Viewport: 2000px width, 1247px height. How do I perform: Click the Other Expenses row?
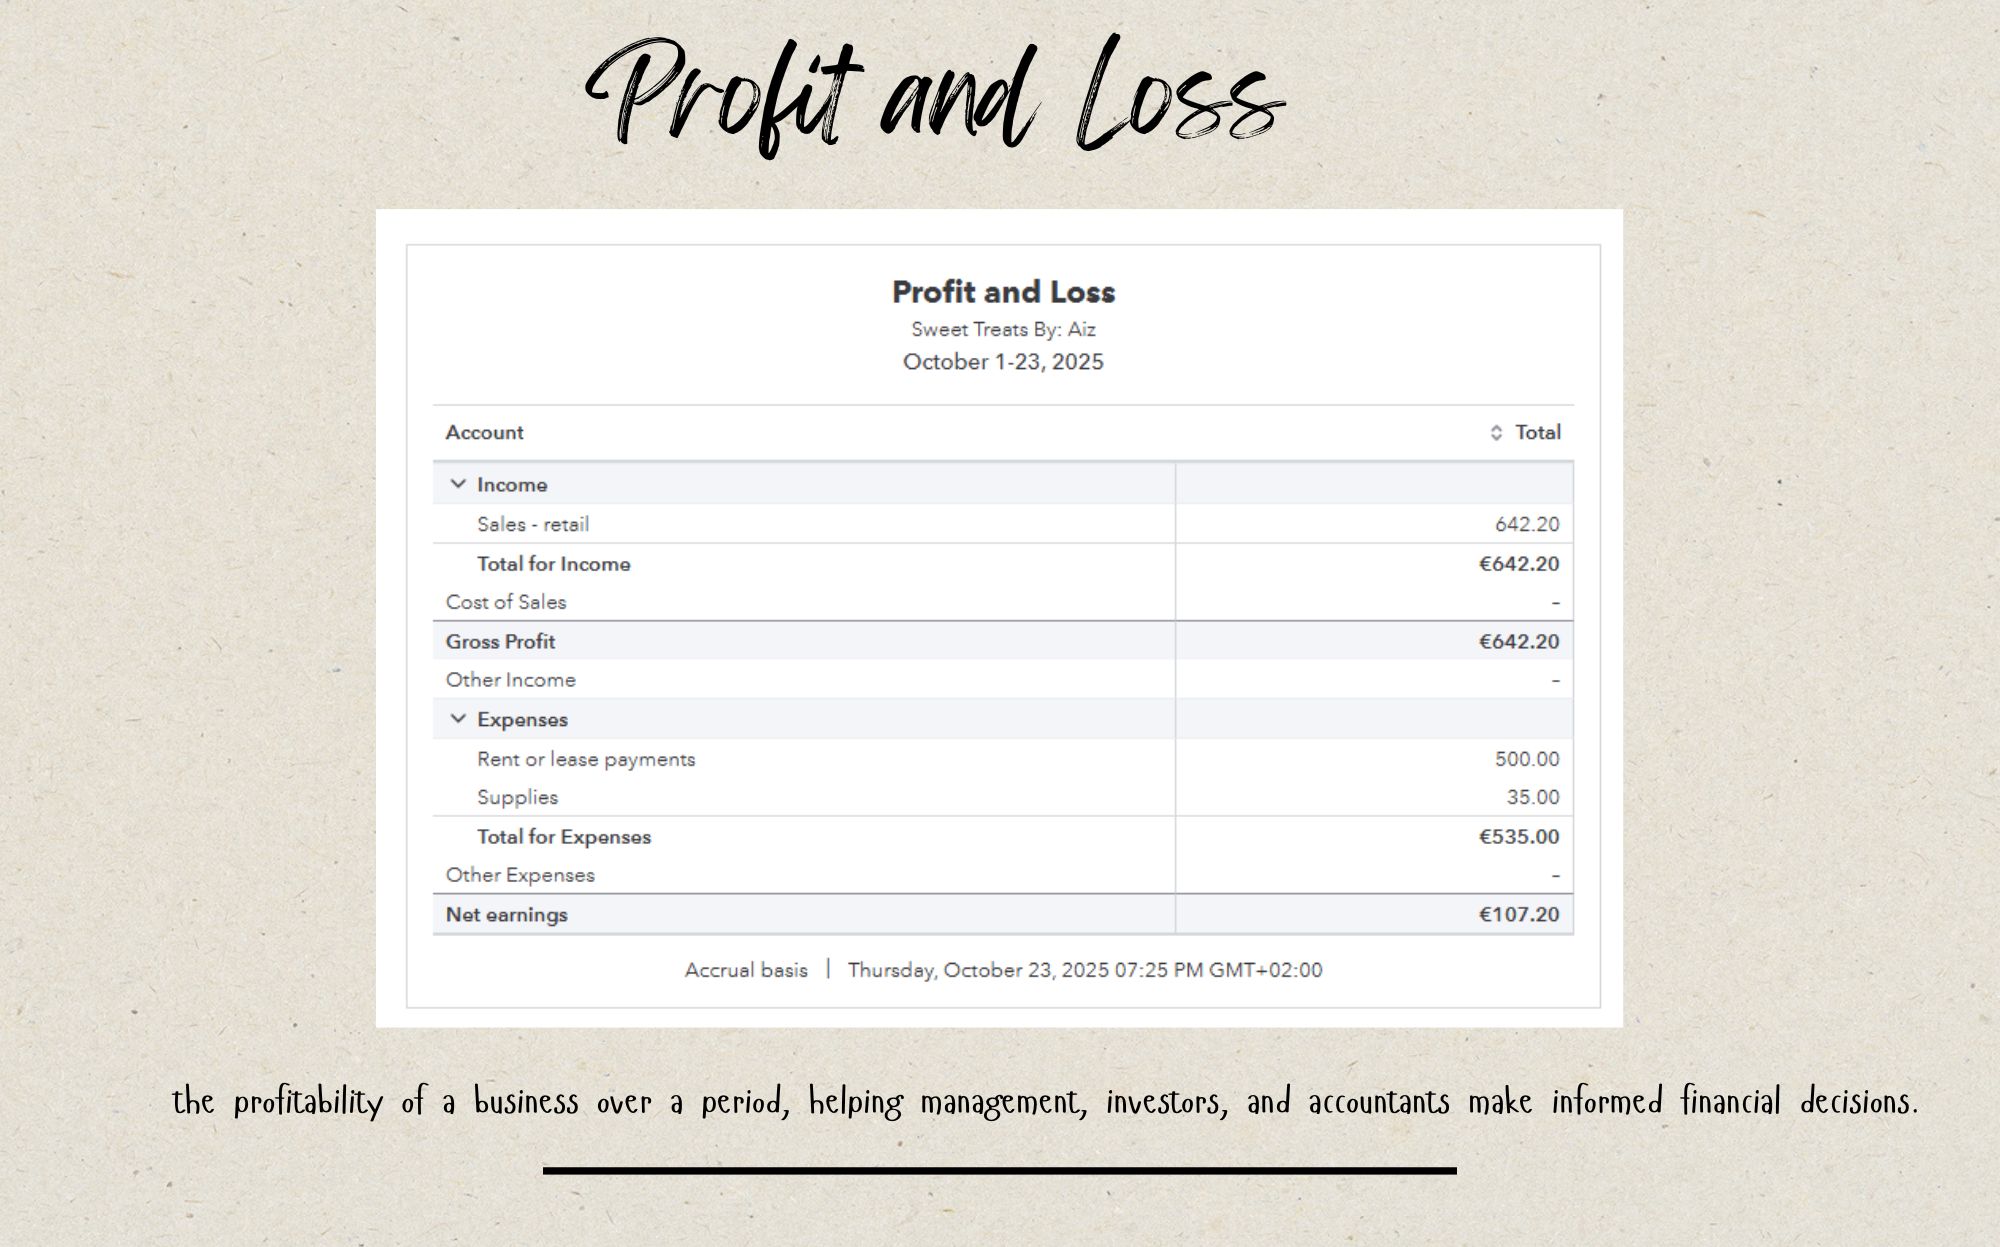point(520,875)
